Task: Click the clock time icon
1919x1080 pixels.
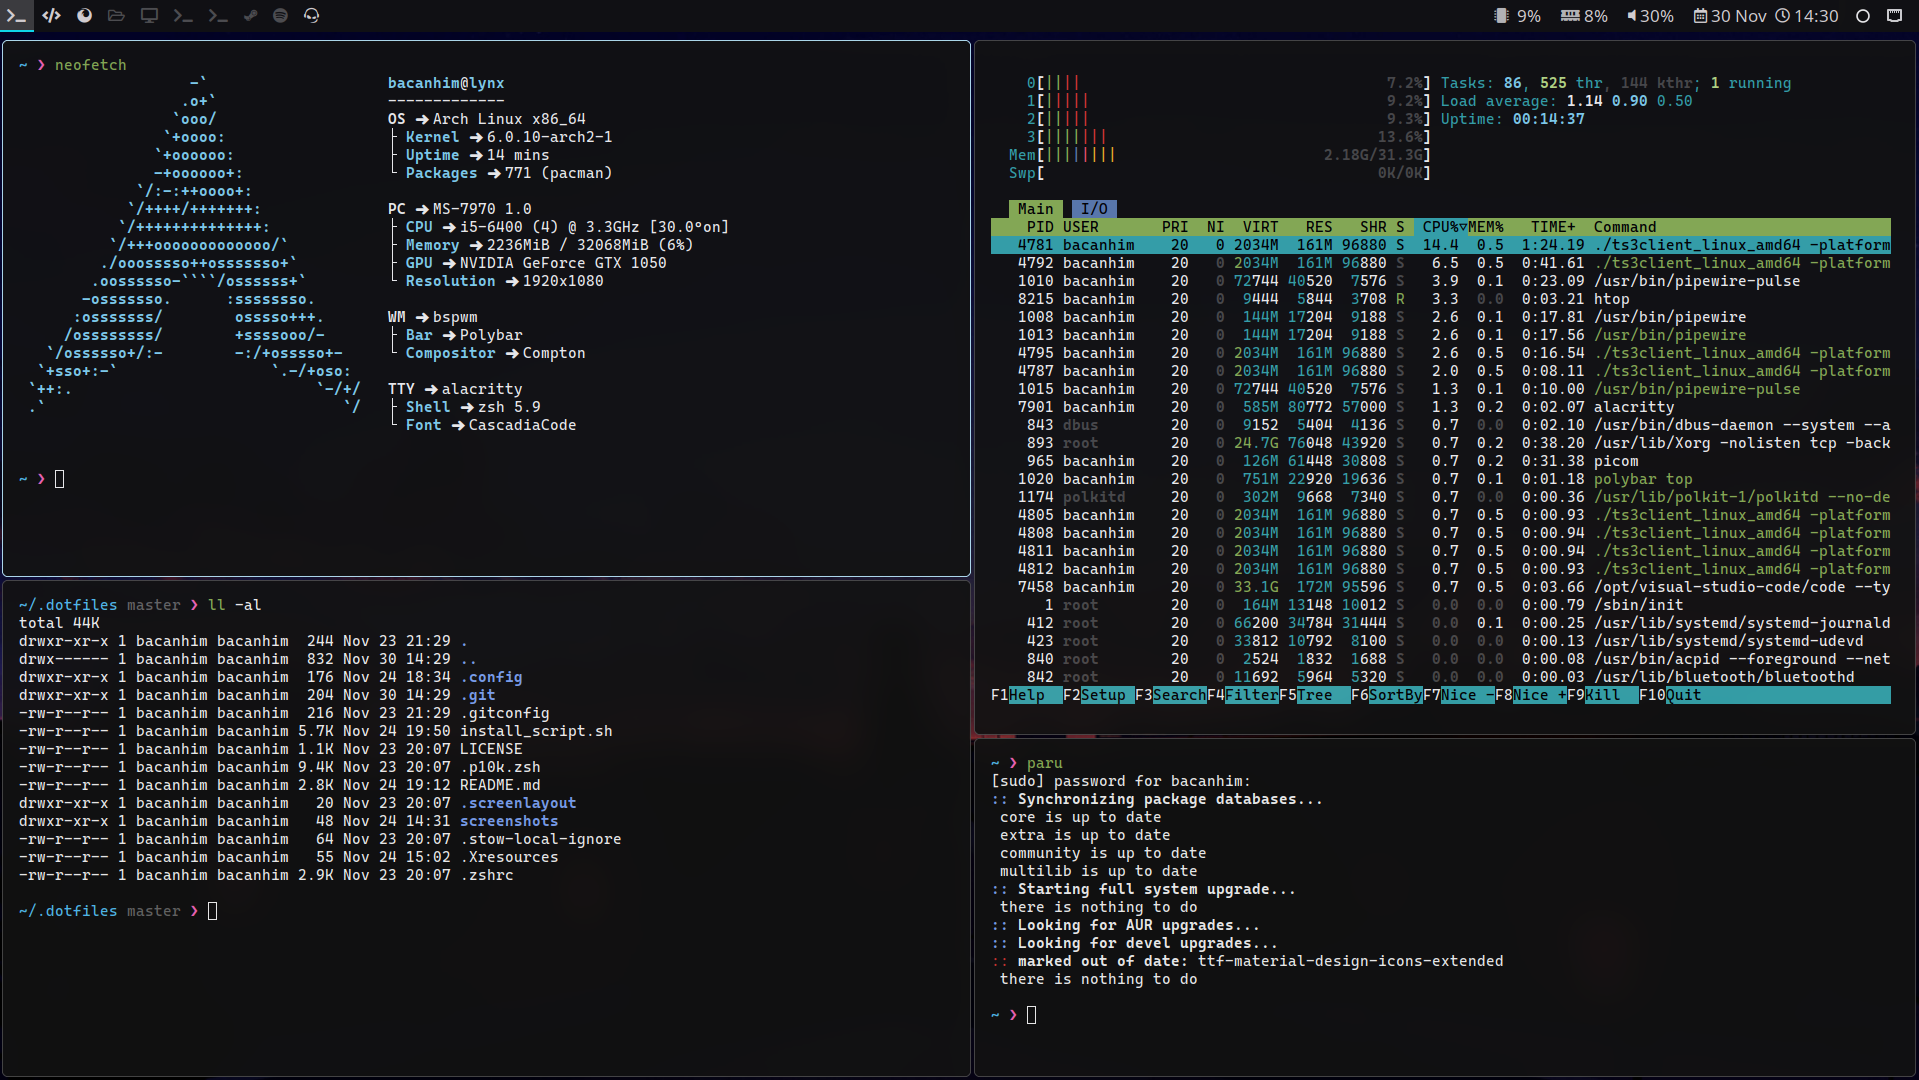Action: point(1782,16)
